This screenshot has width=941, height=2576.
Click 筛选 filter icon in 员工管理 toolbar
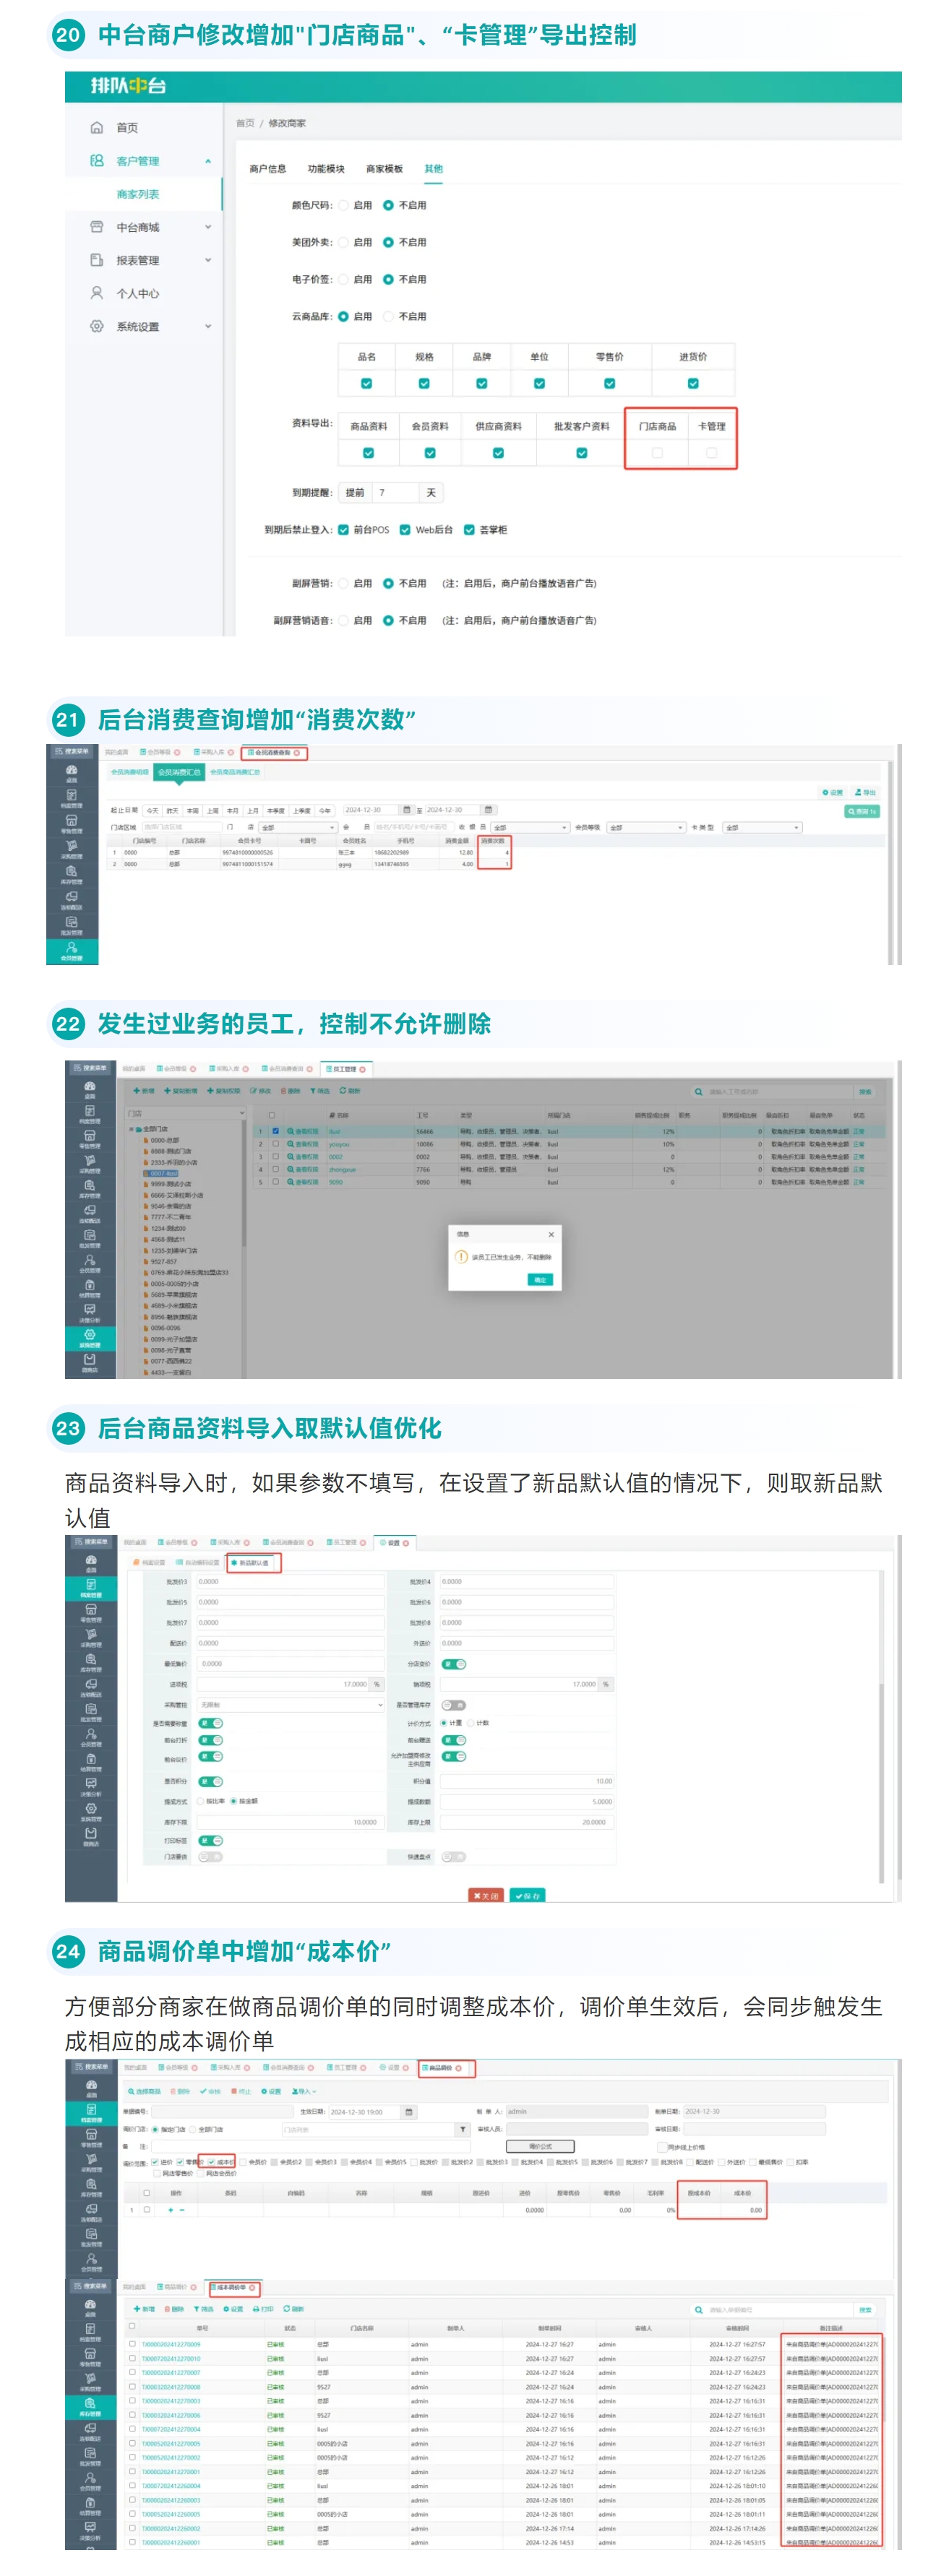pyautogui.click(x=313, y=1090)
